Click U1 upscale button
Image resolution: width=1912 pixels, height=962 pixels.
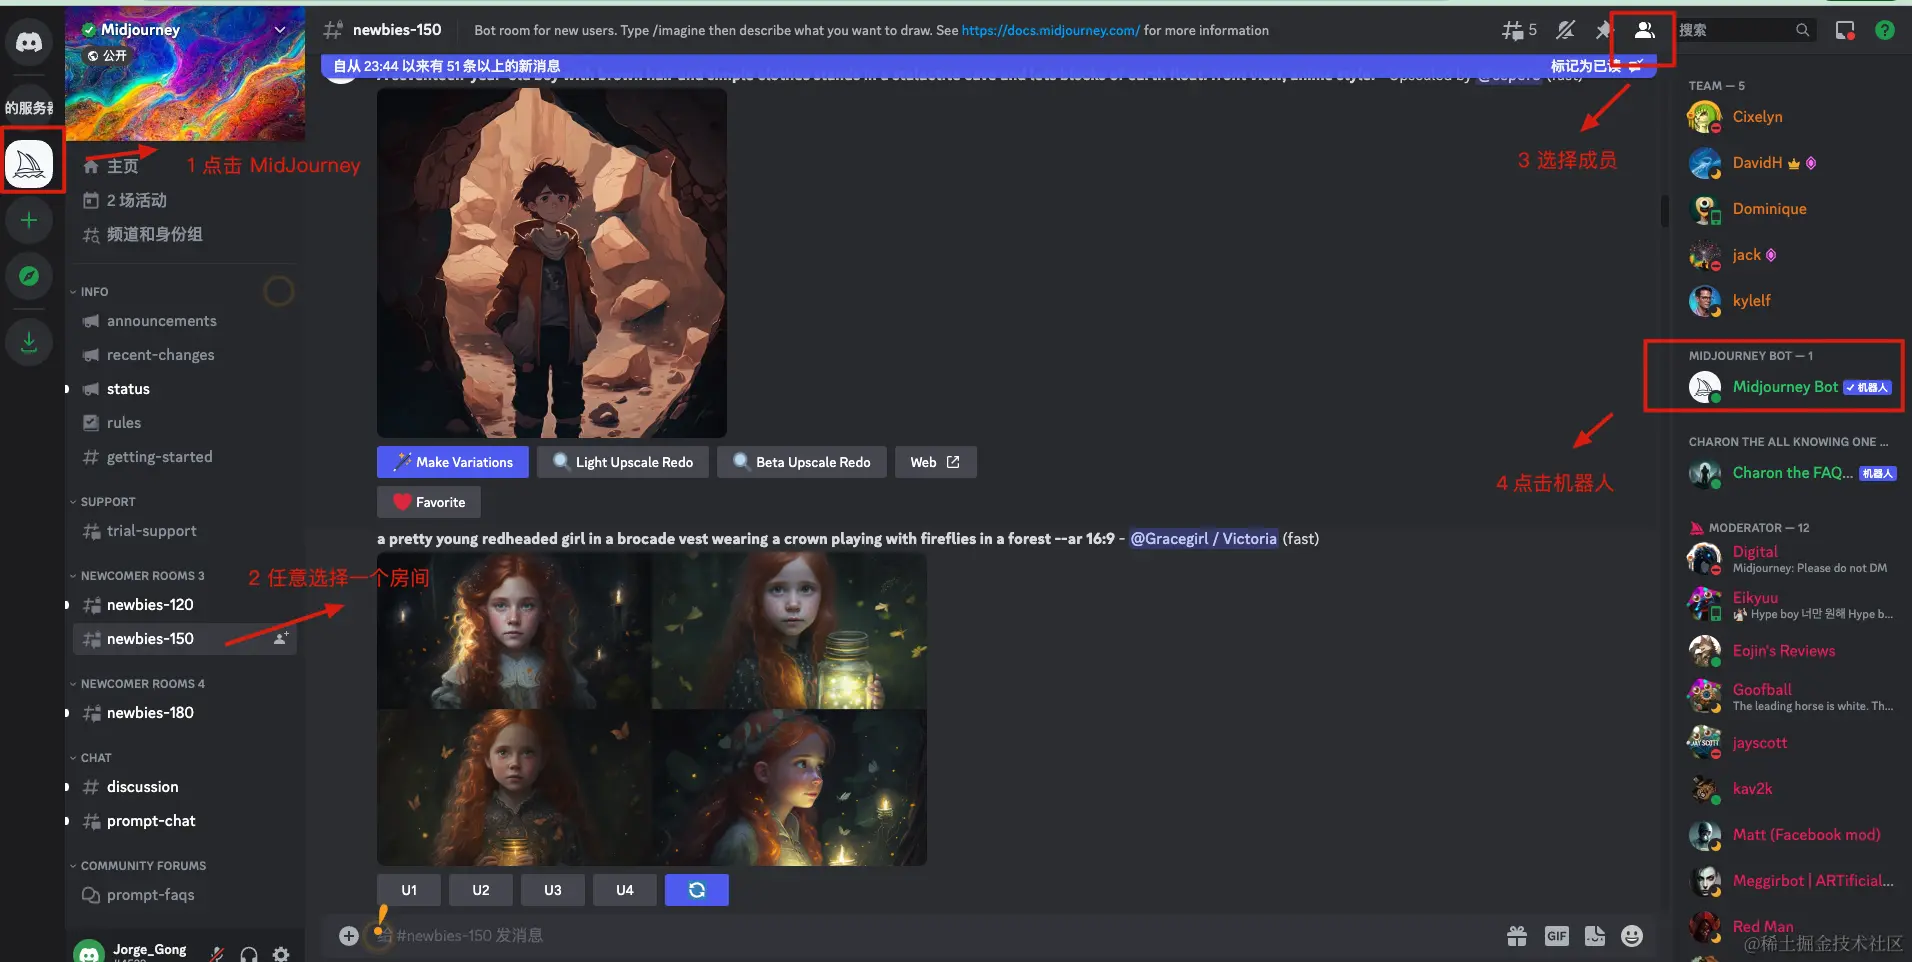click(409, 890)
